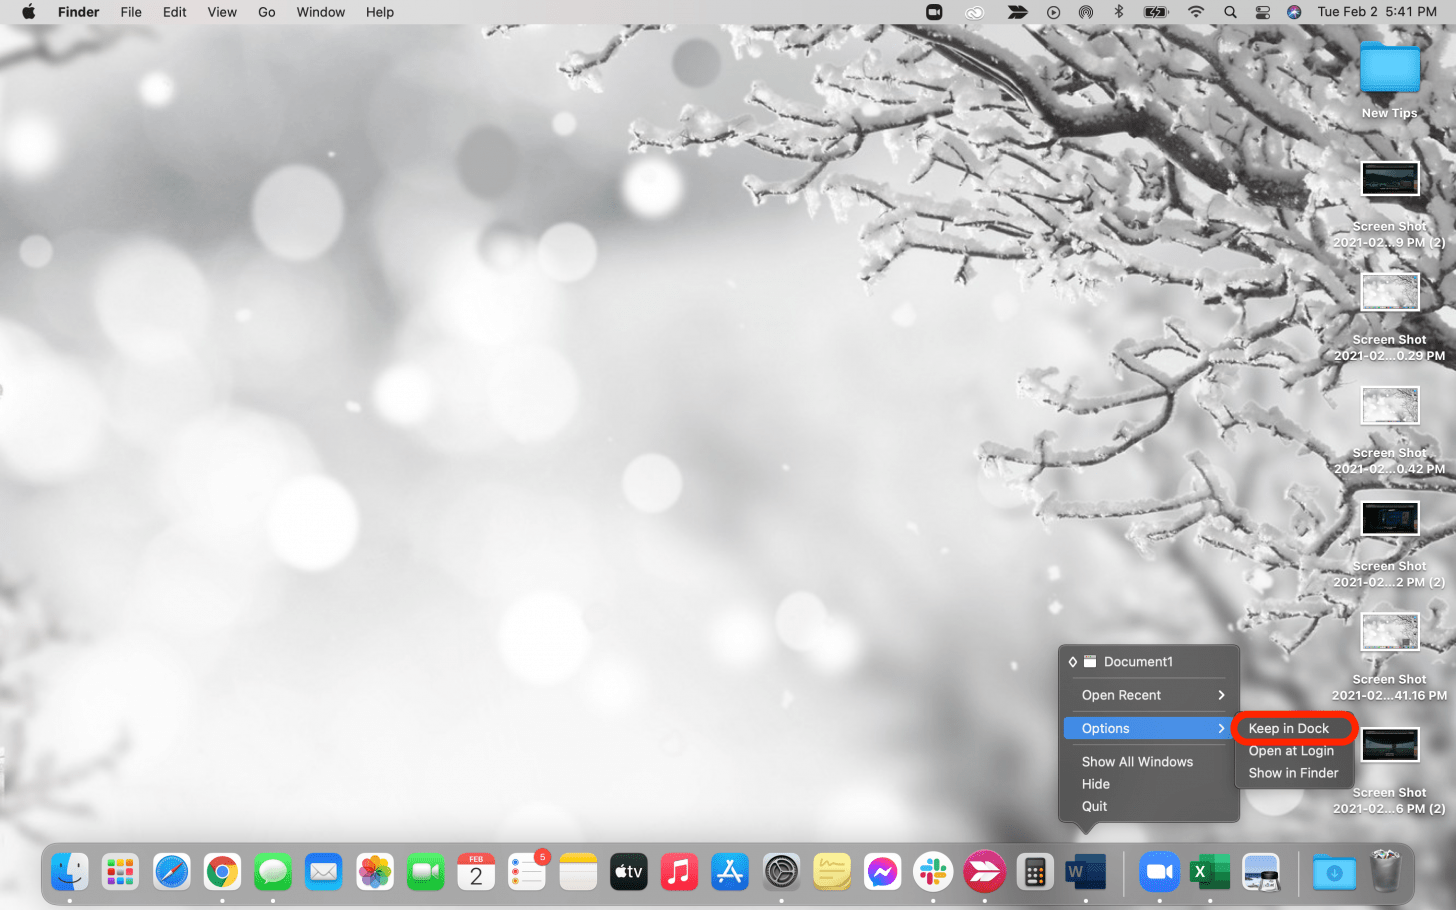Choose Quit from the context menu
Screen dimensions: 1456x910
point(1094,806)
